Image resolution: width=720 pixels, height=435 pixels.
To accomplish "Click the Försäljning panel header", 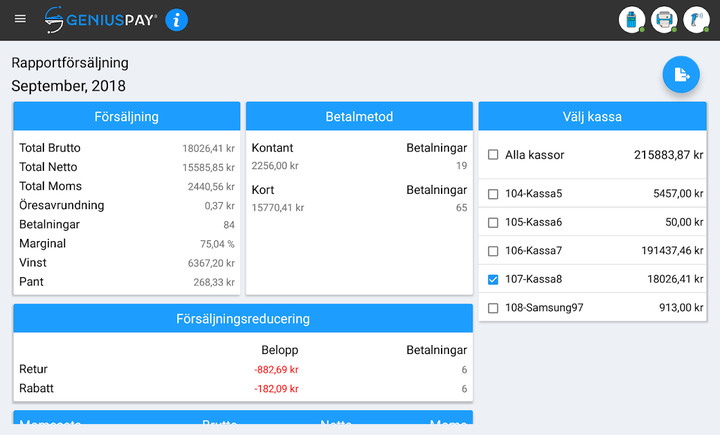I will click(x=127, y=116).
